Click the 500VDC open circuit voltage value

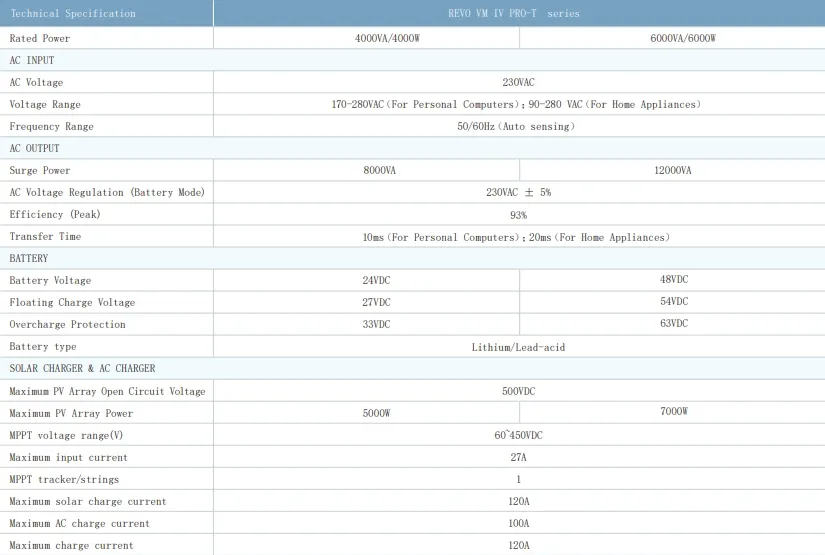(518, 391)
